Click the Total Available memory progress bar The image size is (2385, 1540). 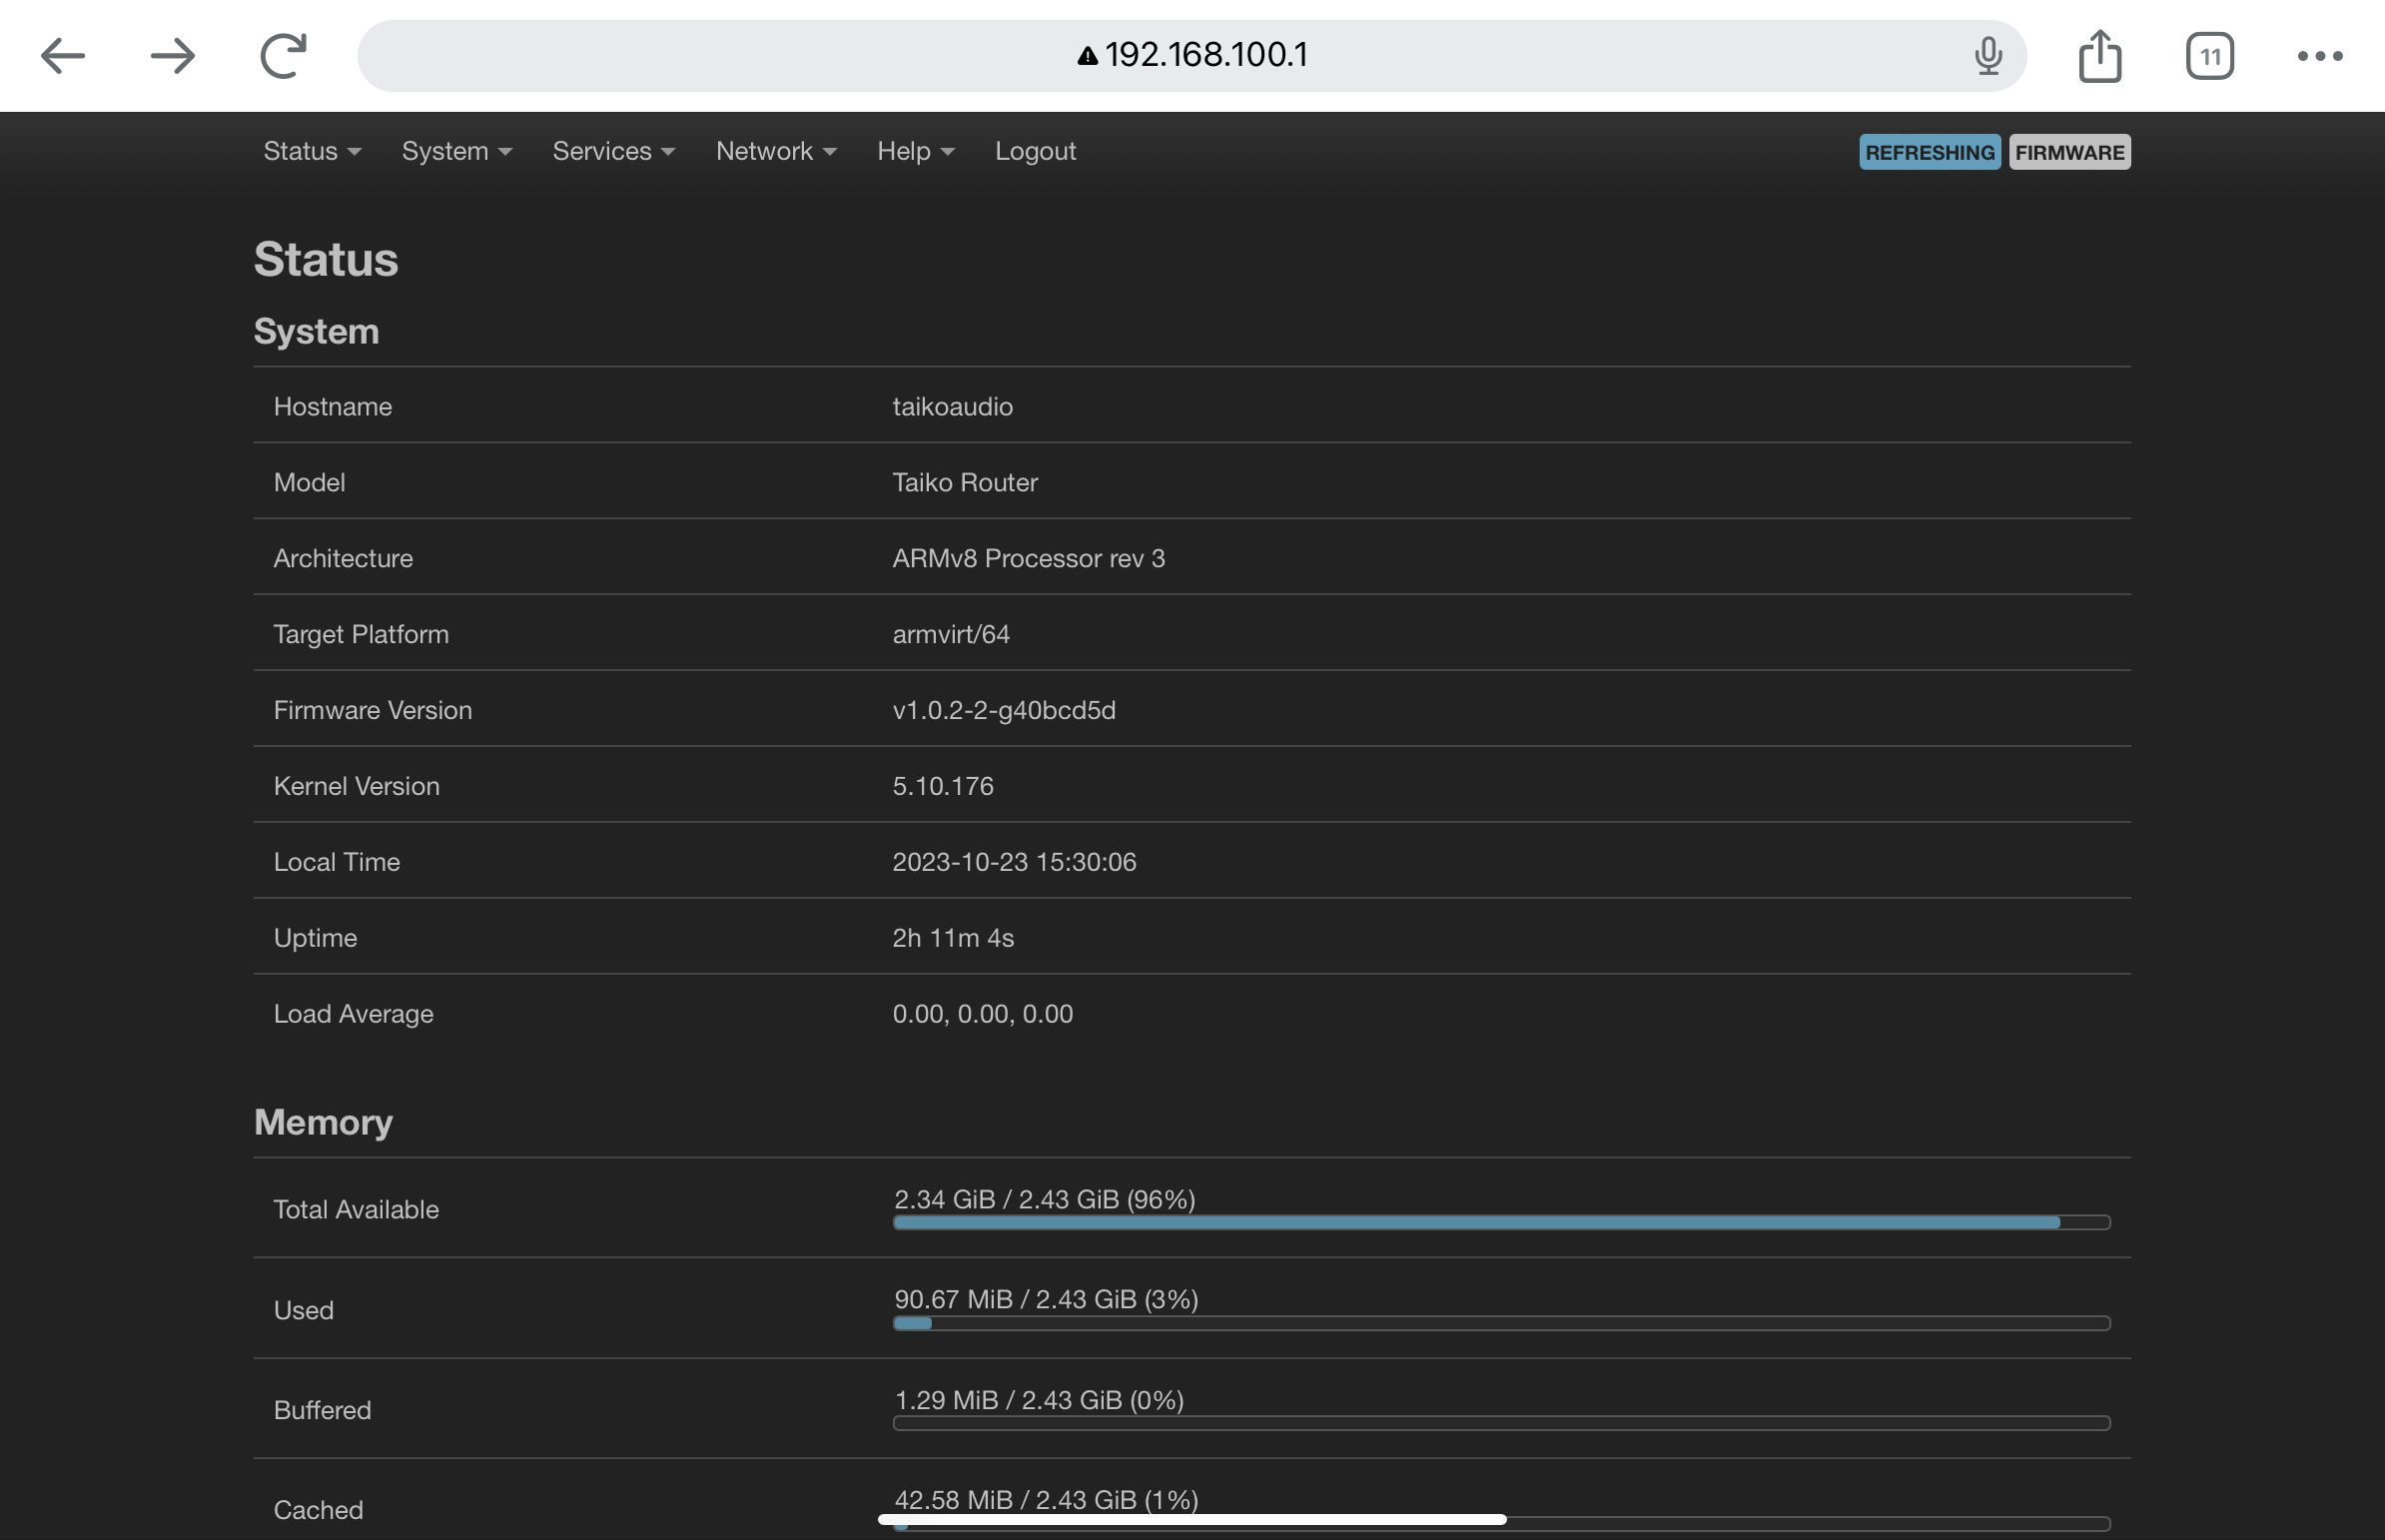tap(1501, 1222)
